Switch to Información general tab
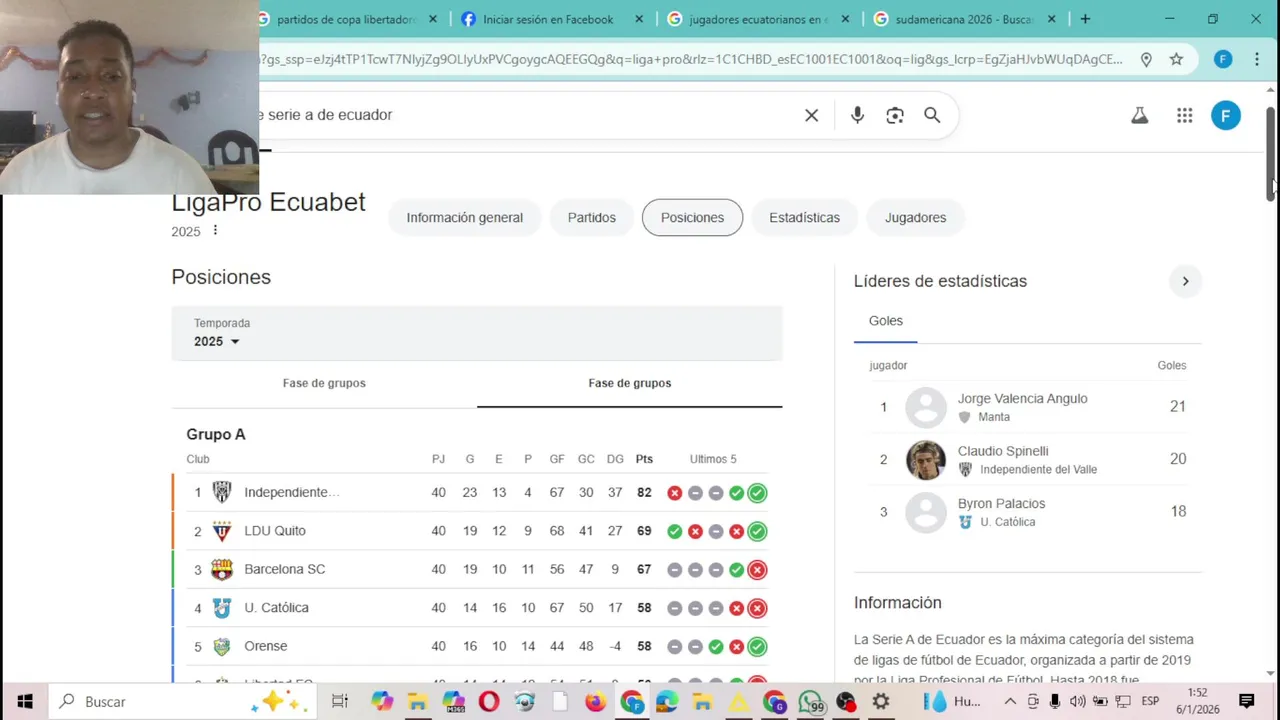Screen dimensions: 1280x720 (464, 217)
